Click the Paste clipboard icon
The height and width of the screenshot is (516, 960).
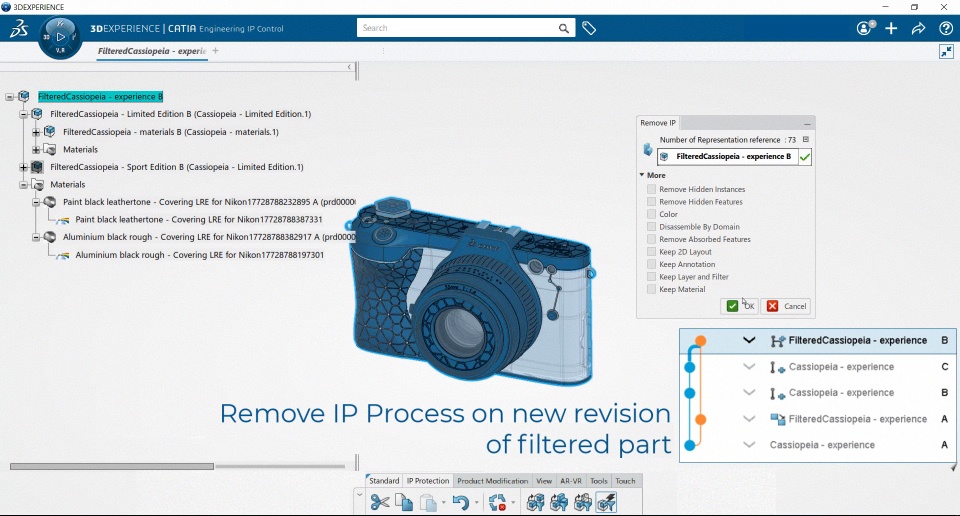click(x=429, y=503)
